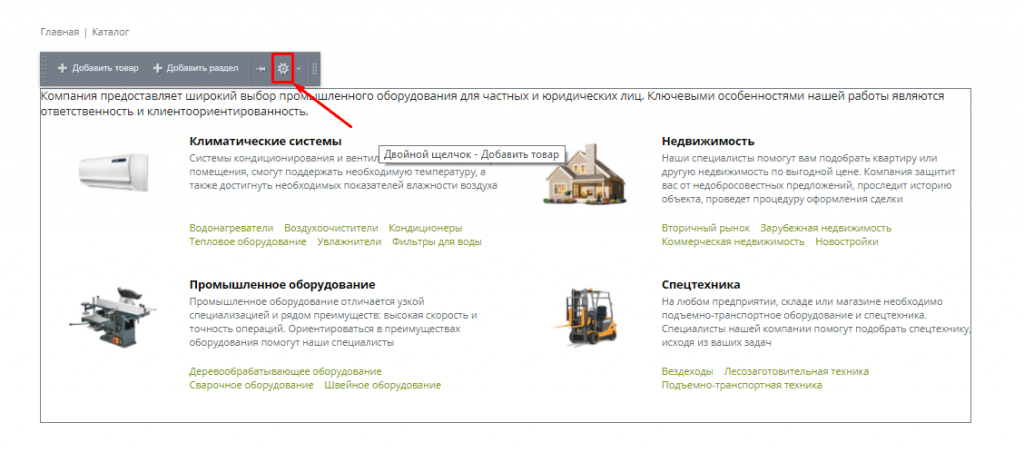Expand the dropdown arrow beside the gear

tap(298, 68)
